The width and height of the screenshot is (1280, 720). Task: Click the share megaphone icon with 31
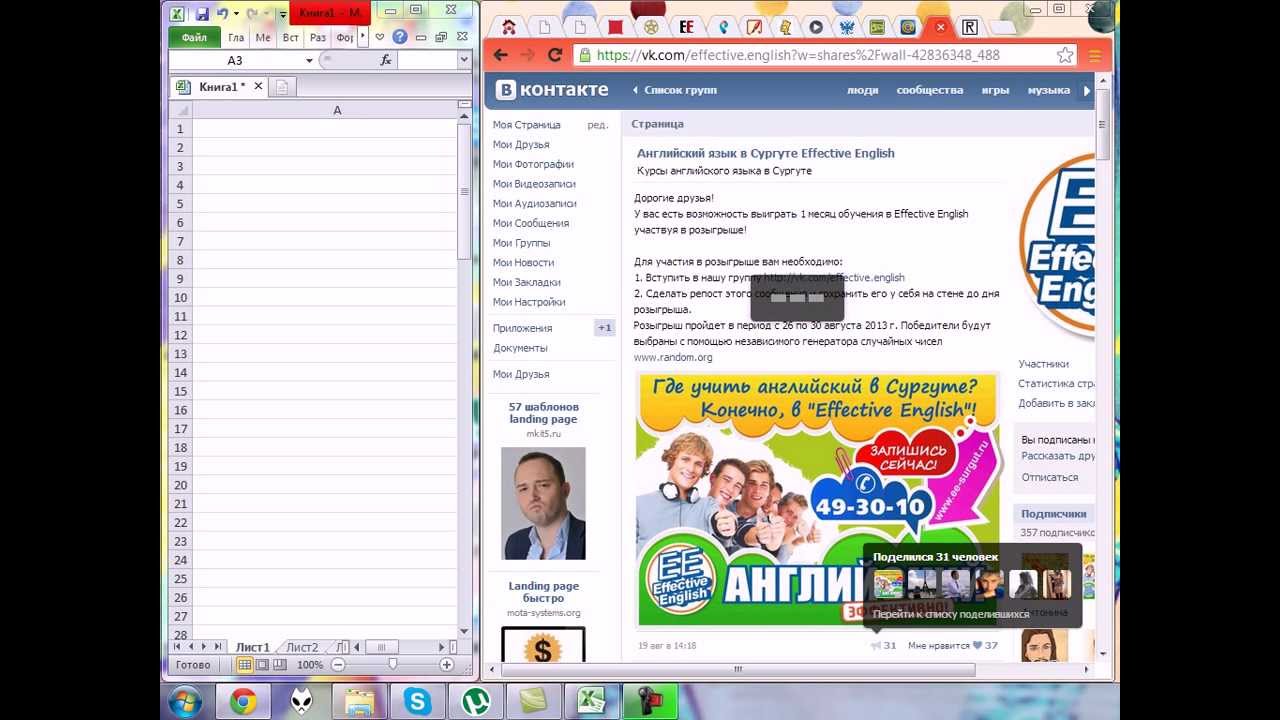point(876,646)
